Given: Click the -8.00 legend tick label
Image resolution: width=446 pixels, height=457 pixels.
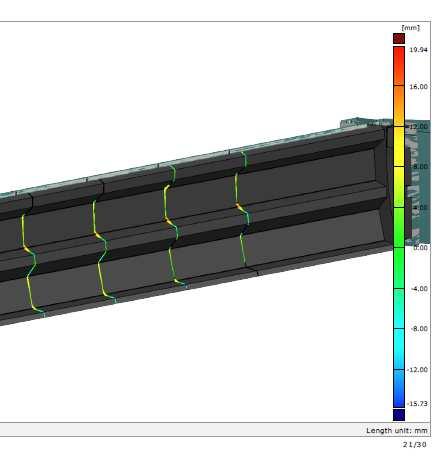Looking at the screenshot, I should (x=419, y=329).
